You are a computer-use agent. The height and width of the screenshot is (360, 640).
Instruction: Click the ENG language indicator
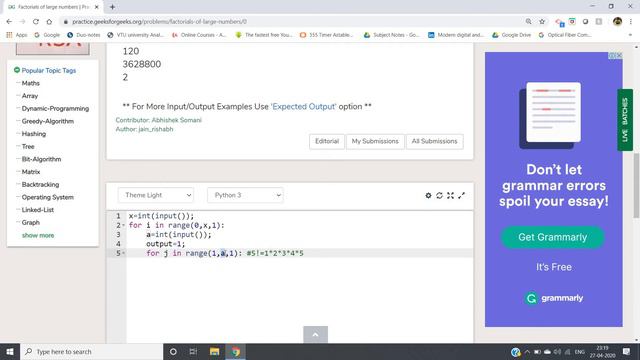(580, 352)
